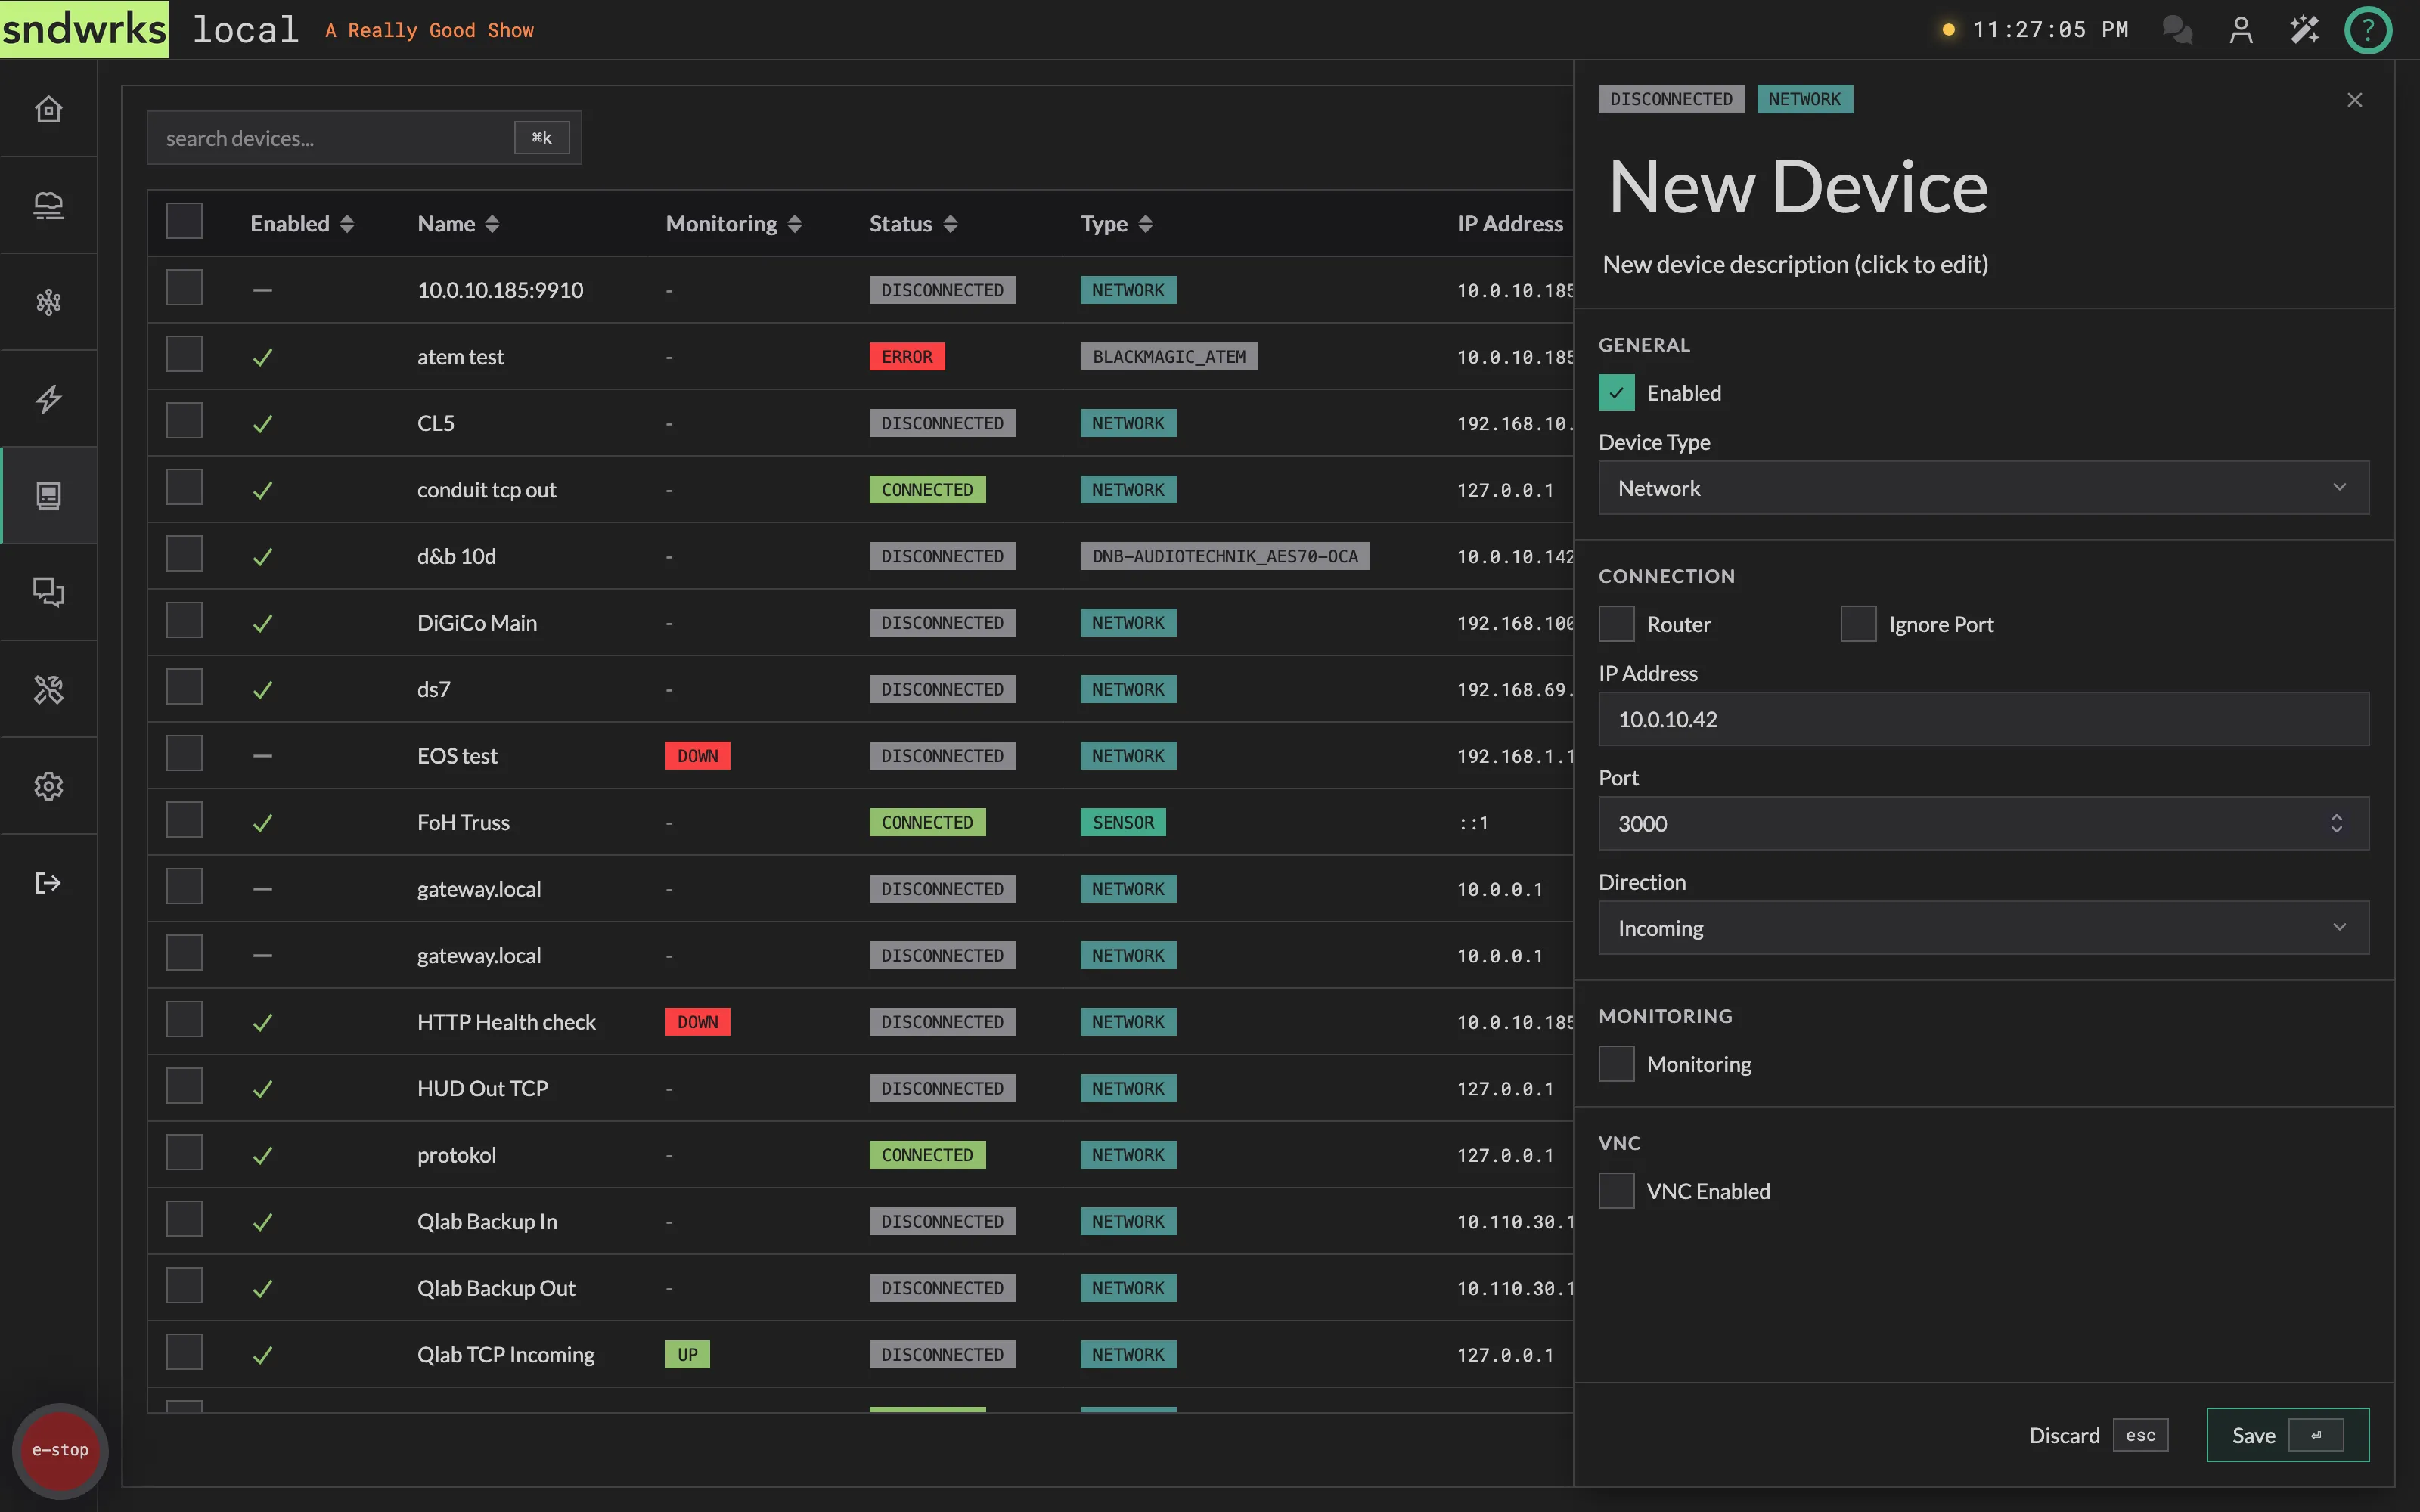Select the ds7 row checkbox

click(184, 687)
